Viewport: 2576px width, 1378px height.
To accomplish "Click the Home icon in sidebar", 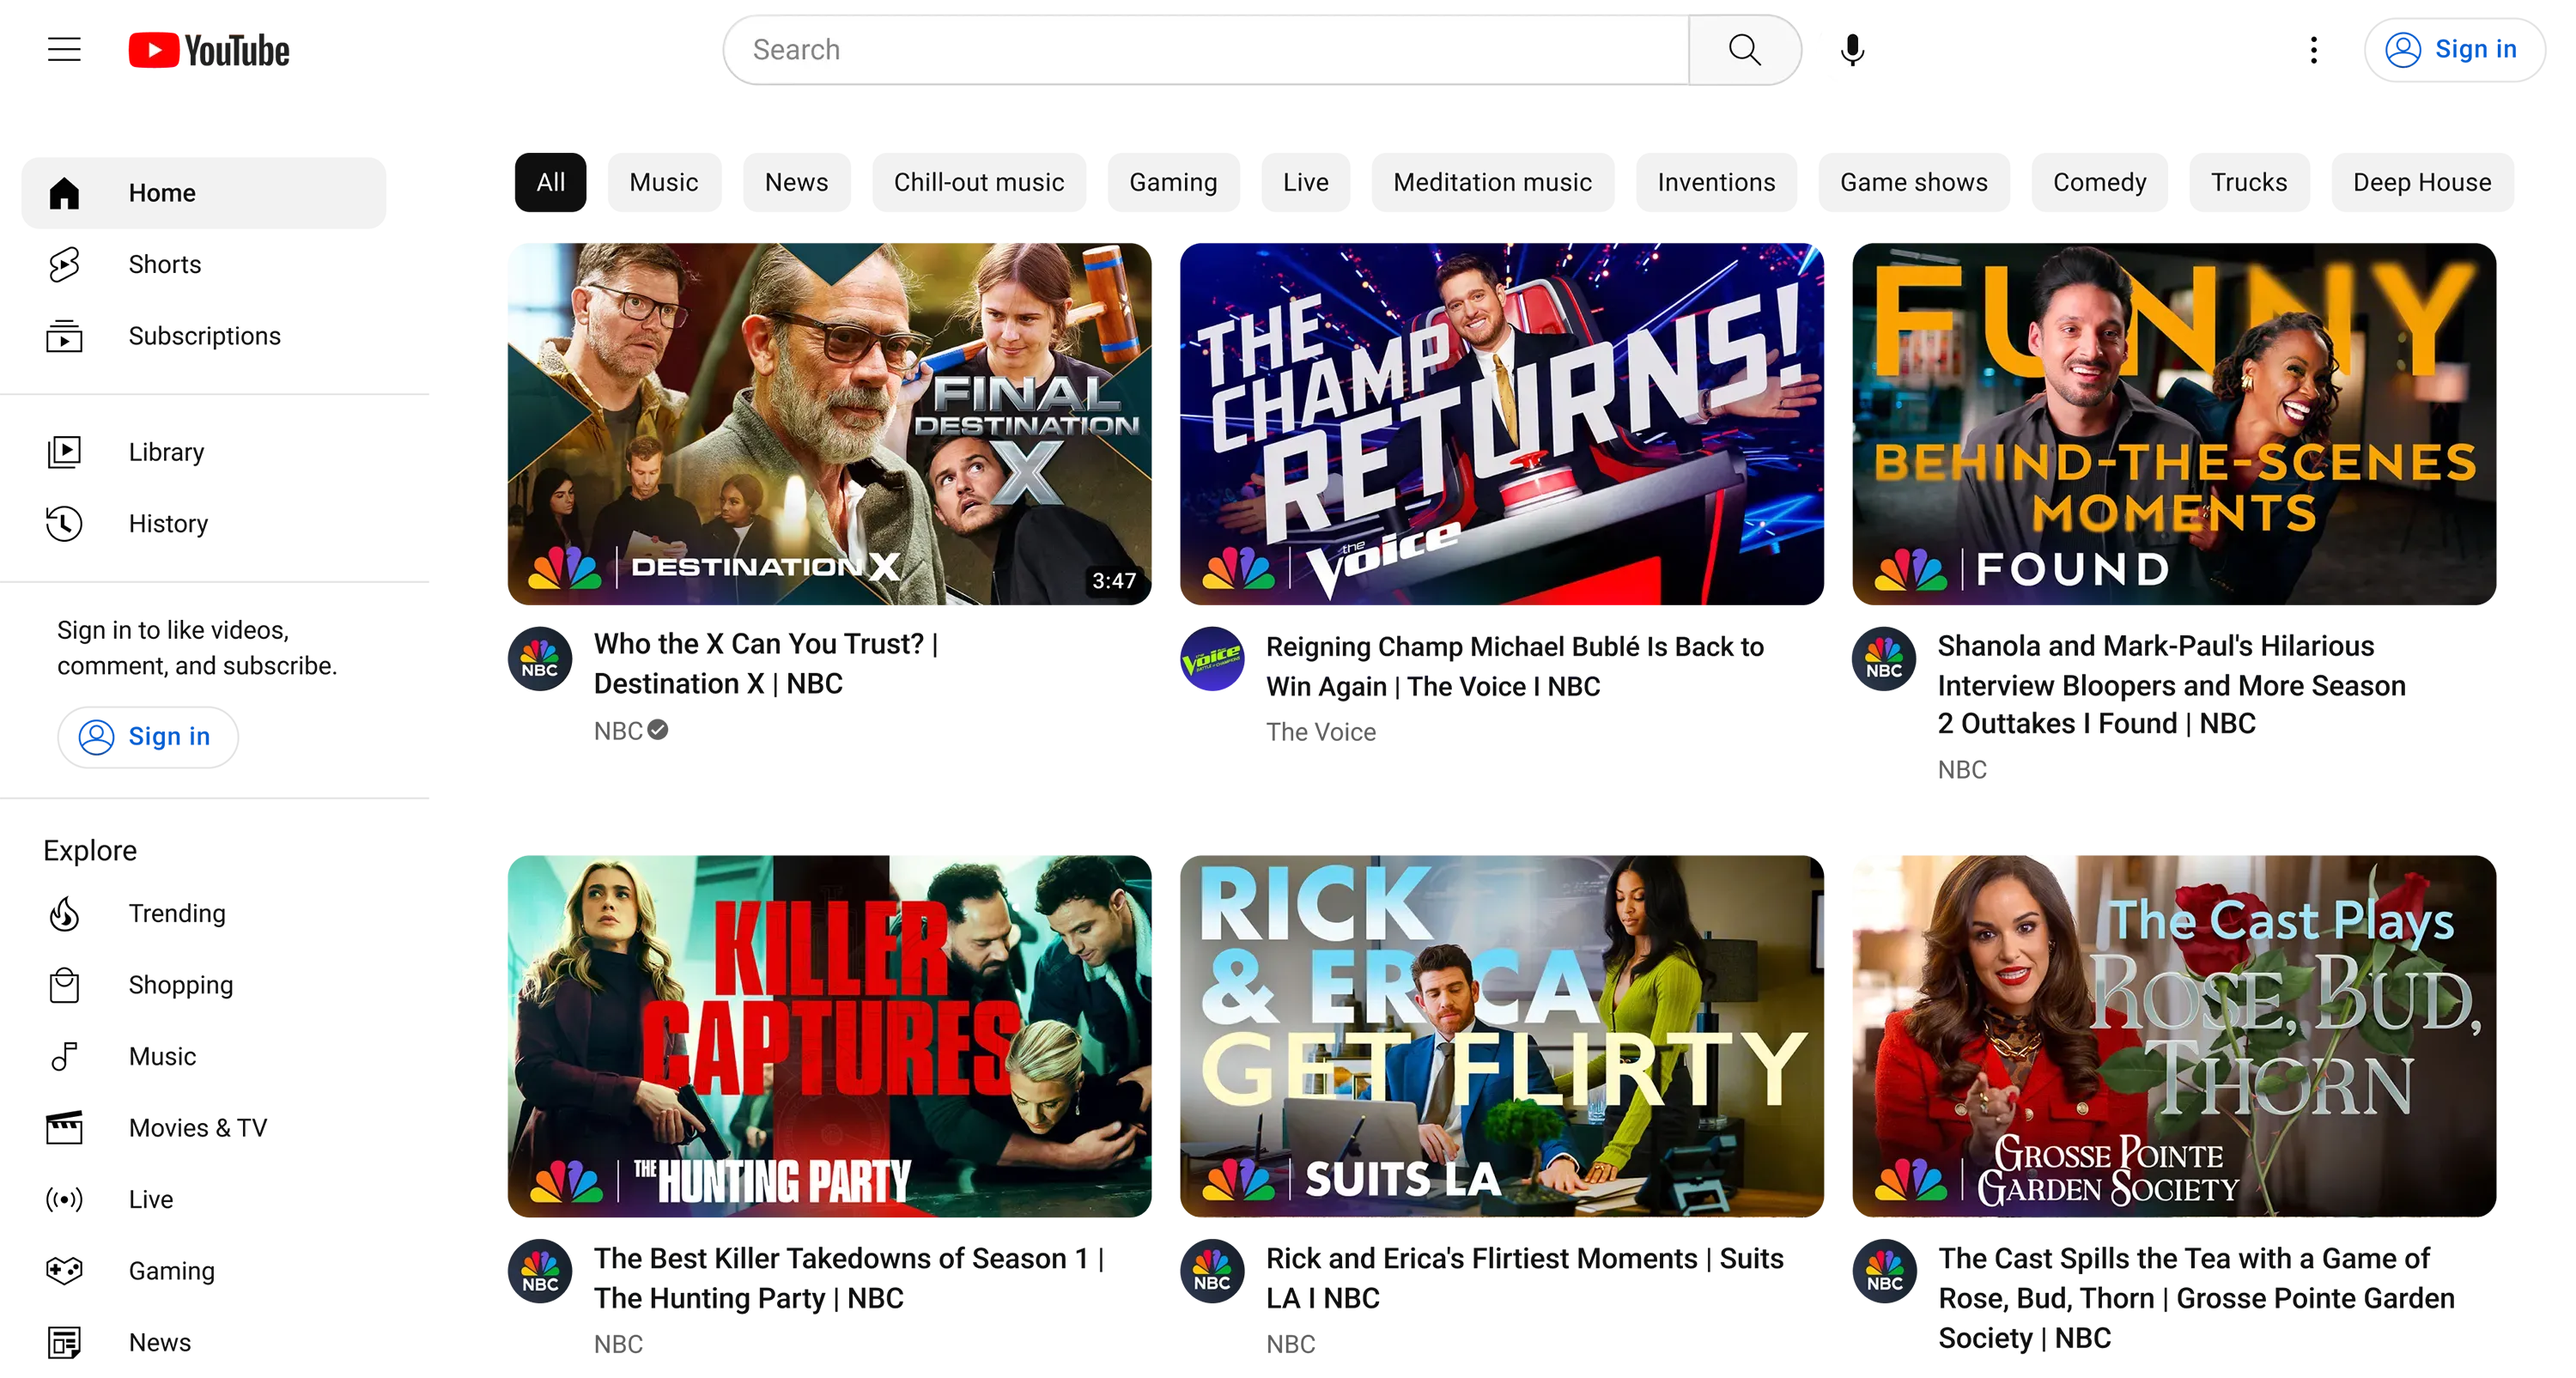I will pos(64,193).
